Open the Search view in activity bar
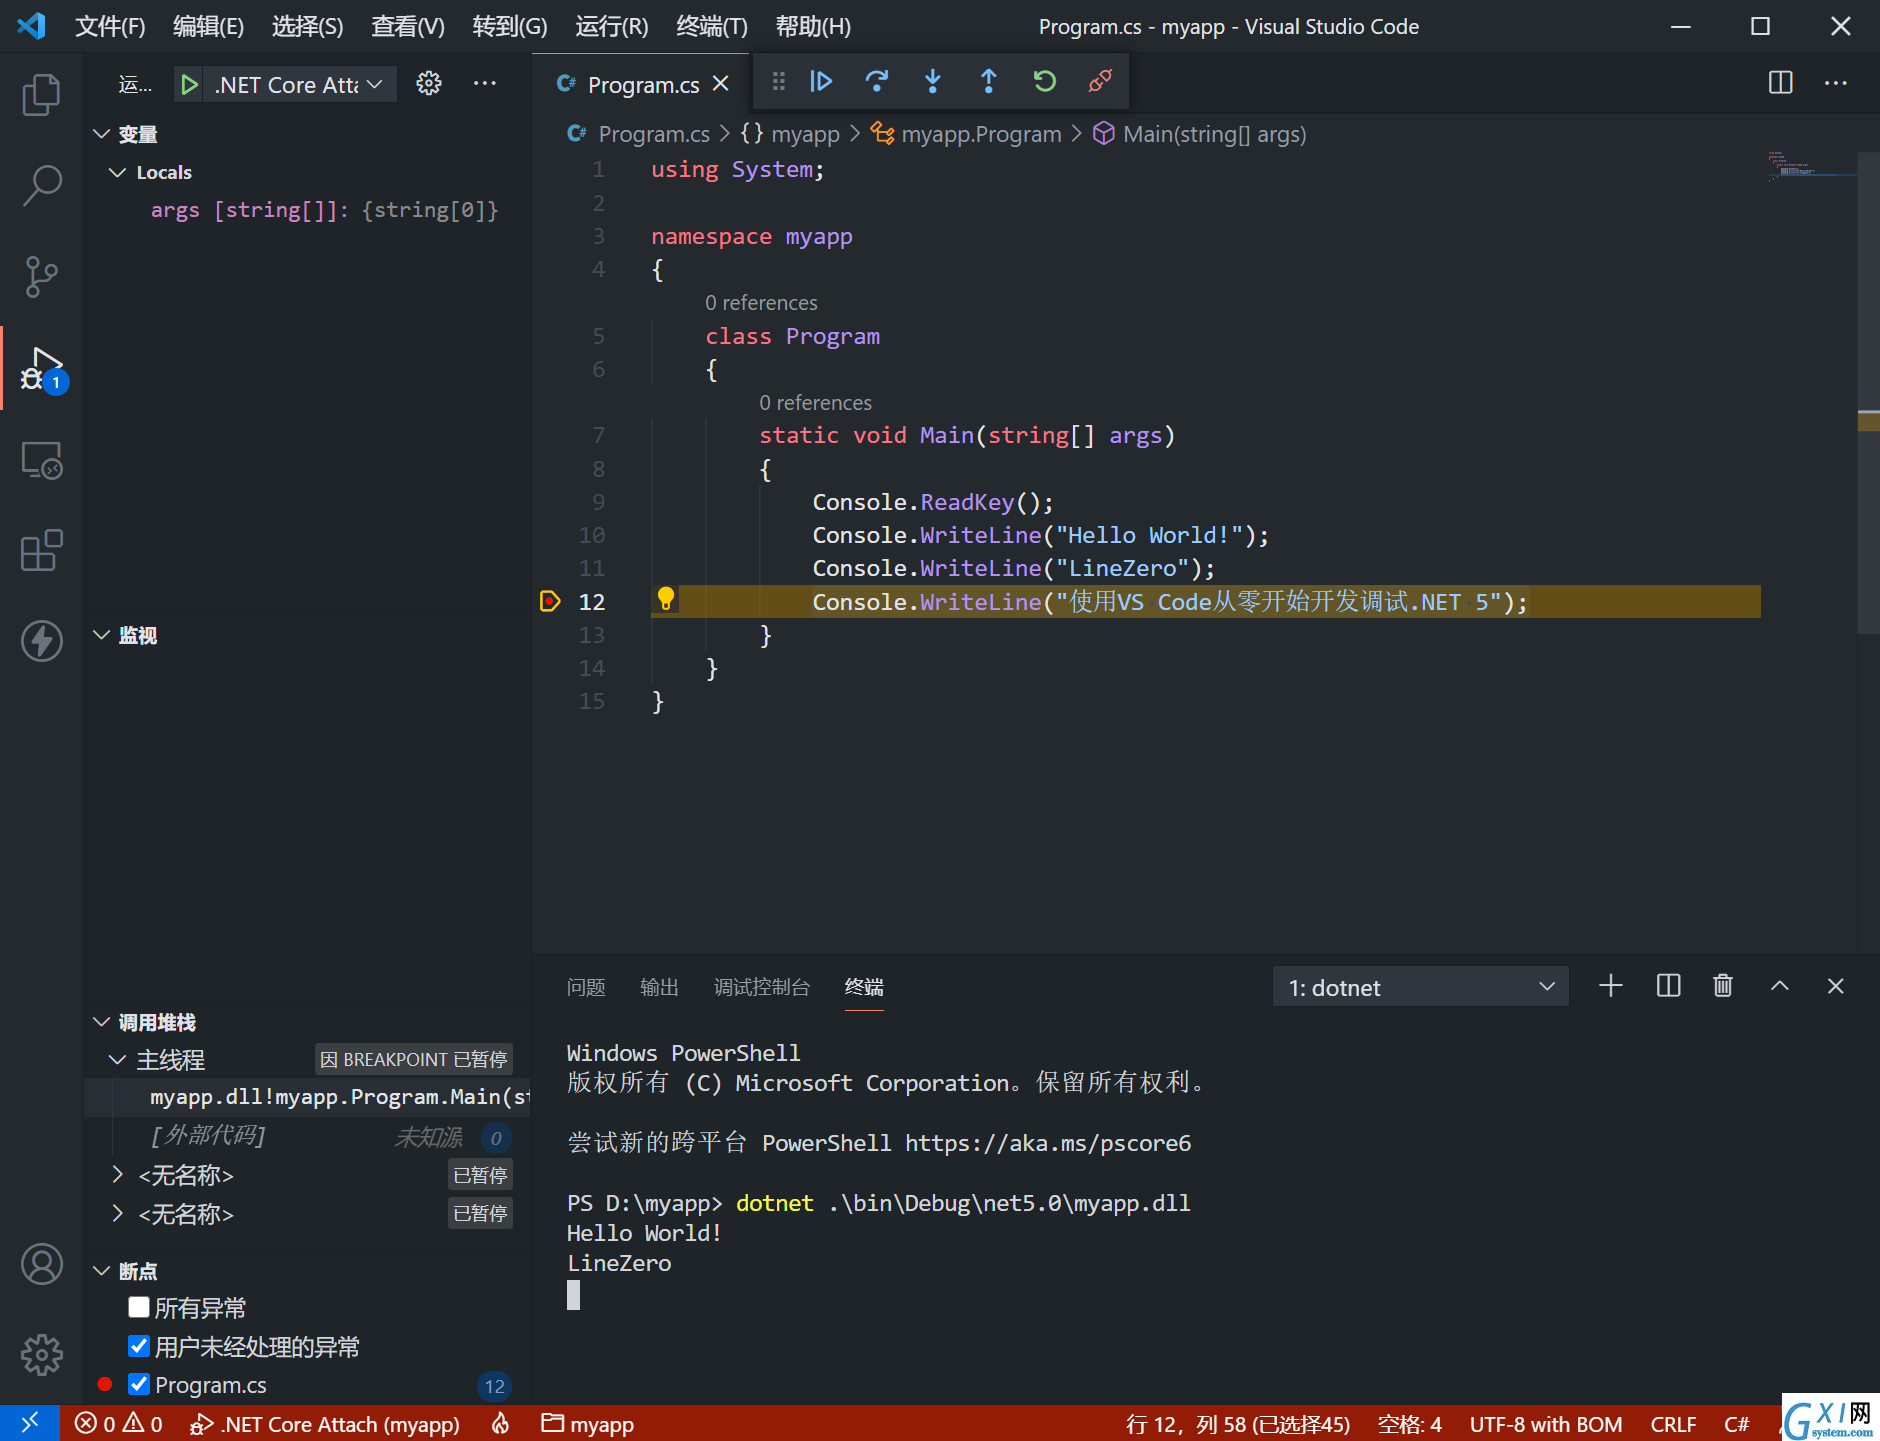Viewport: 1880px width, 1441px height. (x=41, y=186)
